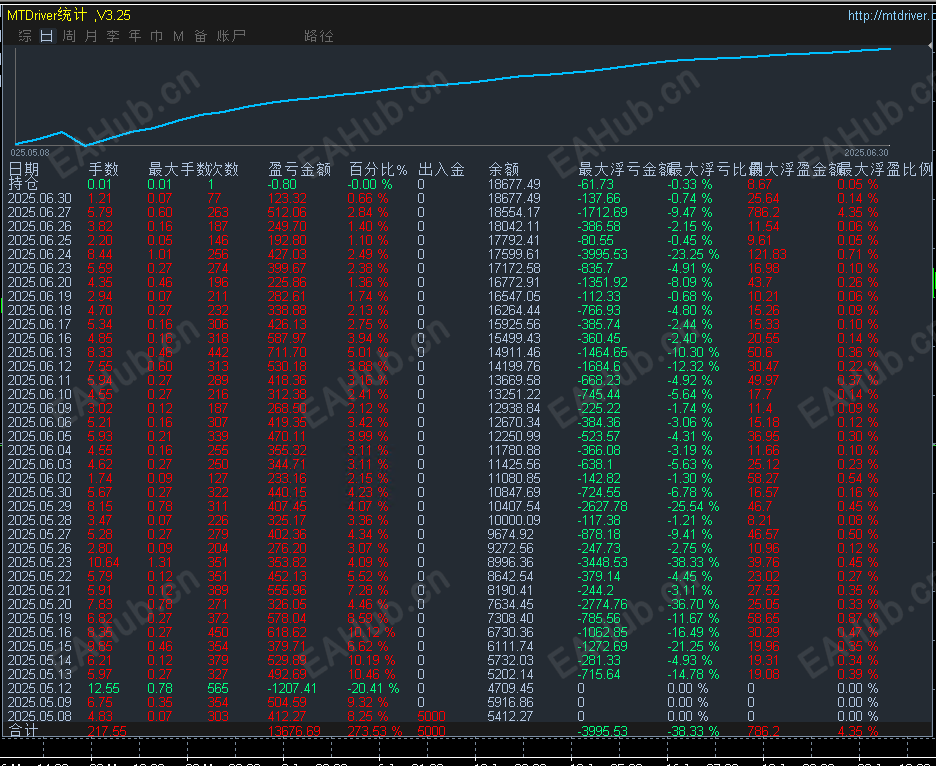Click the lots value 10.64
The height and width of the screenshot is (766, 936).
(103, 562)
